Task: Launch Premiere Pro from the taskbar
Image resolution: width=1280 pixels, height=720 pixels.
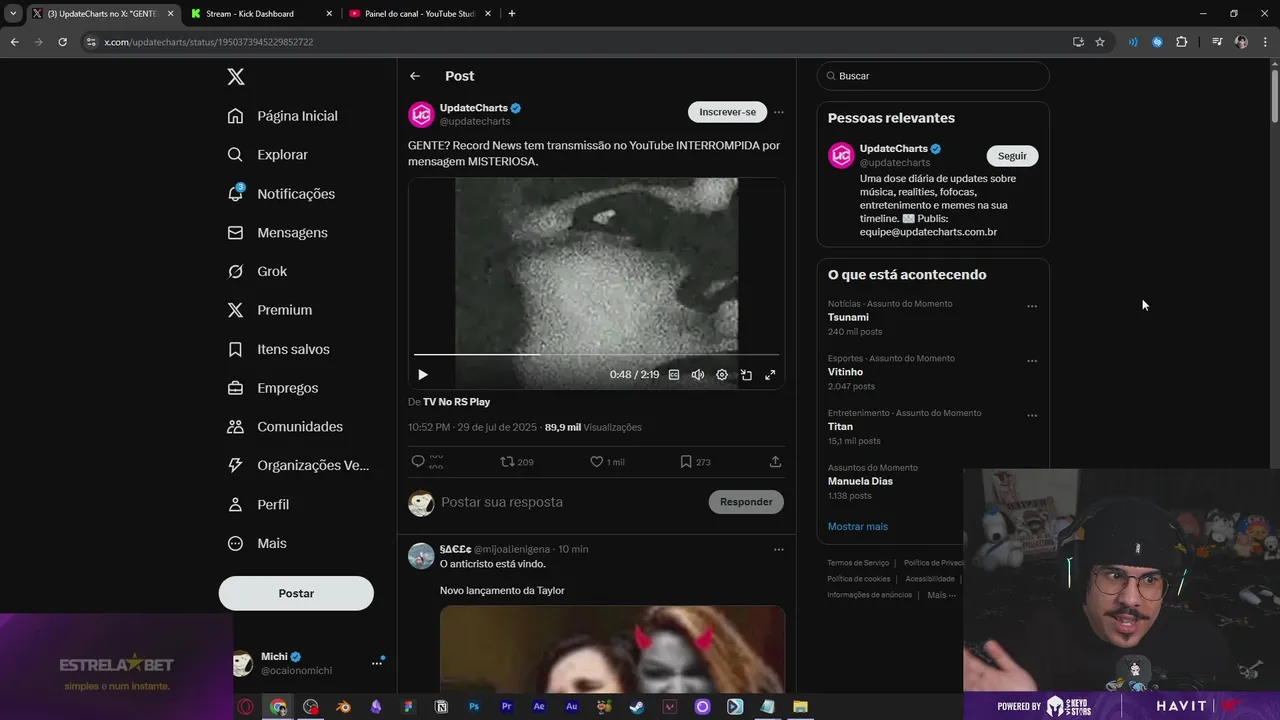Action: point(507,706)
